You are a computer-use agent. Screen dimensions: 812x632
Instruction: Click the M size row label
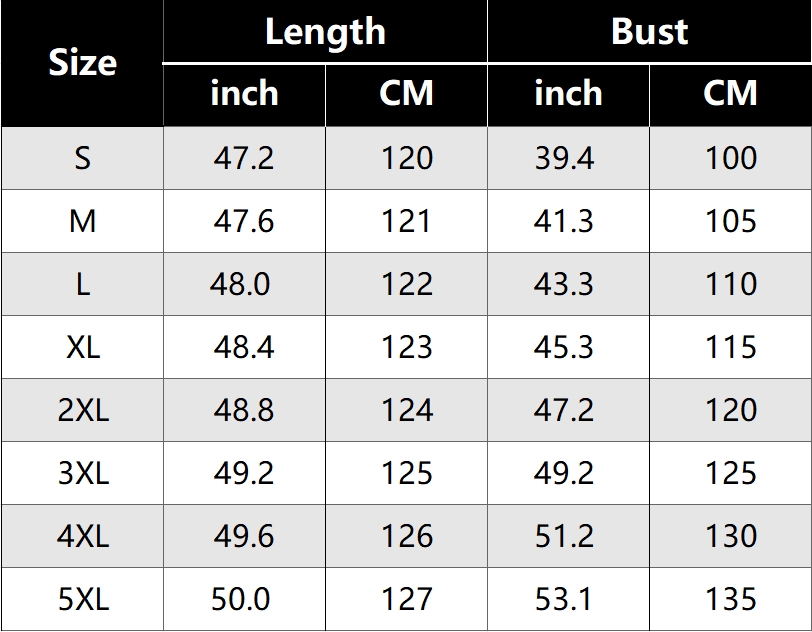point(82,221)
